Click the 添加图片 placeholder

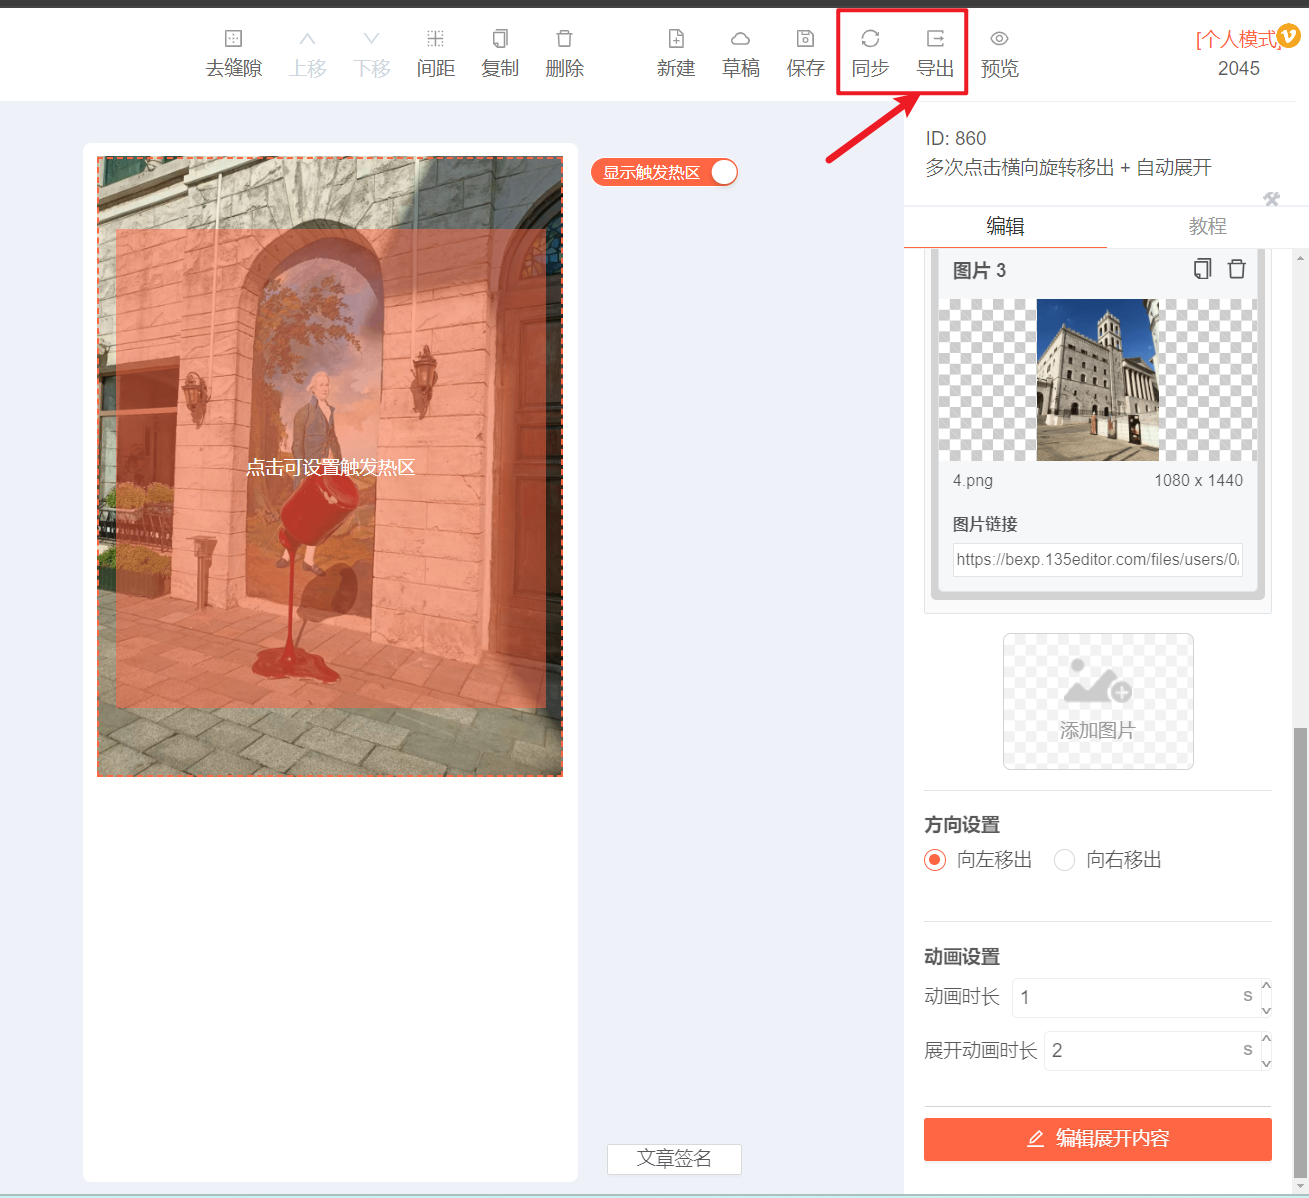1098,701
